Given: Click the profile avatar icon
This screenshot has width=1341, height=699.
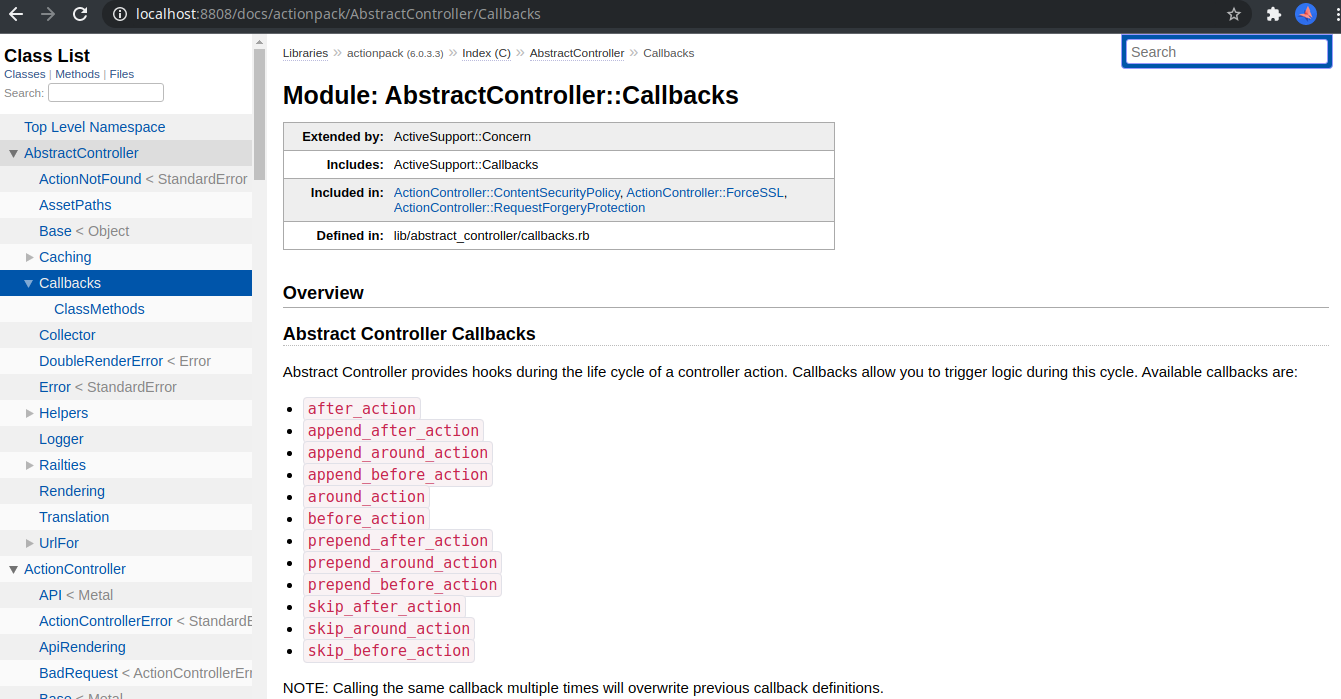Looking at the screenshot, I should (1305, 14).
